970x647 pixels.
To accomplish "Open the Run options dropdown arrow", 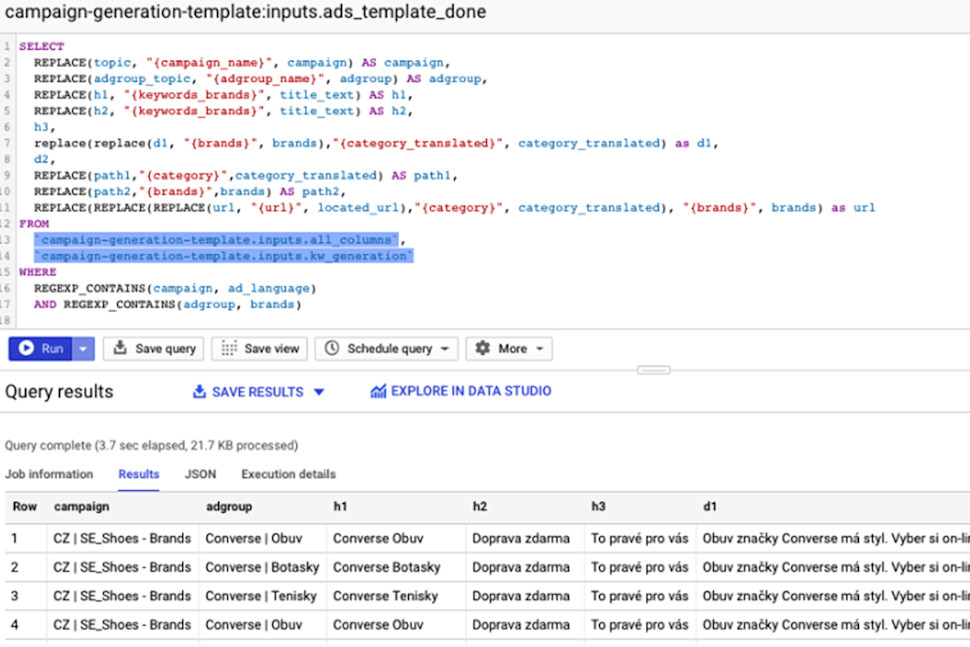I will tap(84, 349).
